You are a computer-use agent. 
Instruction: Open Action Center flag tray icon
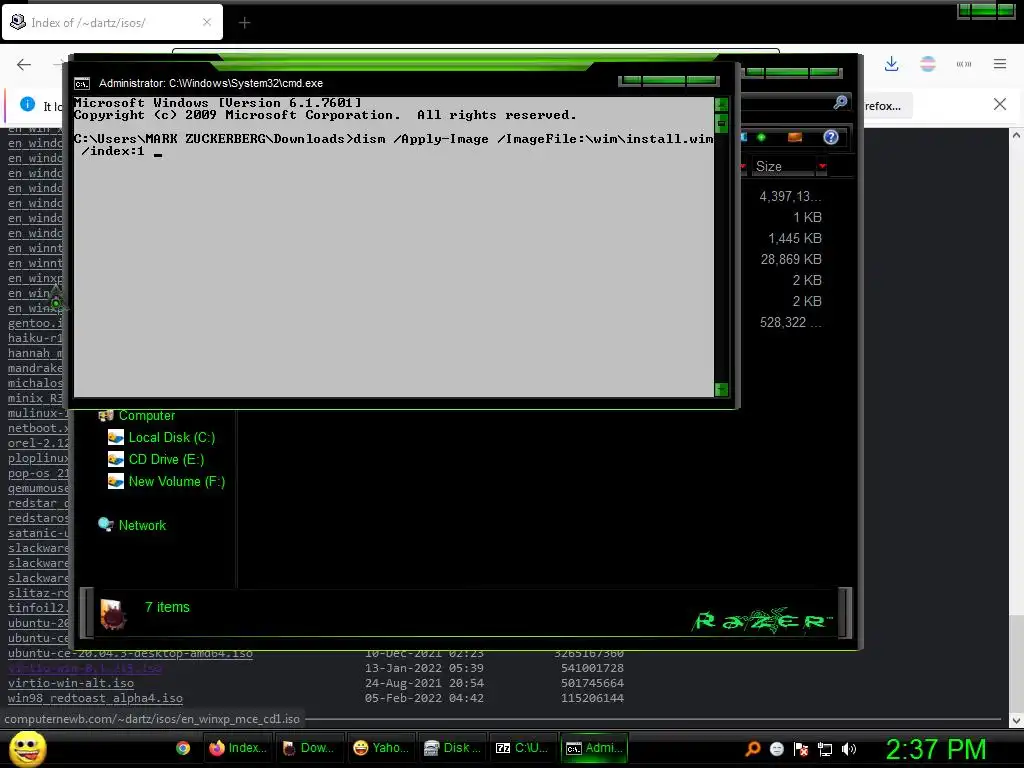[801, 749]
